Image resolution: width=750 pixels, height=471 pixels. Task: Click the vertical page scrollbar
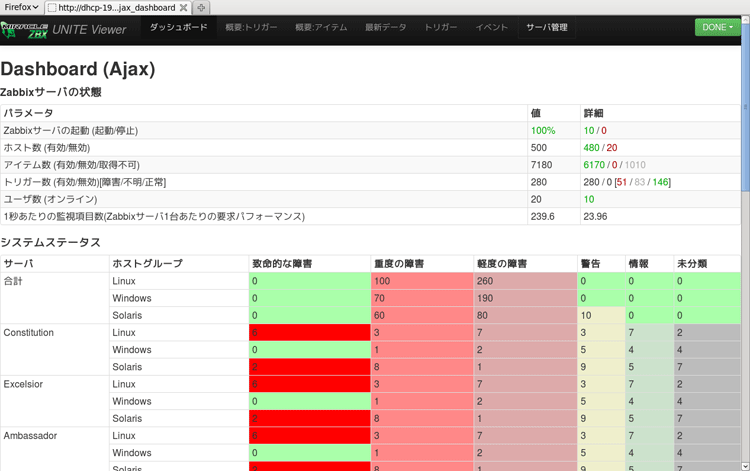point(745,250)
